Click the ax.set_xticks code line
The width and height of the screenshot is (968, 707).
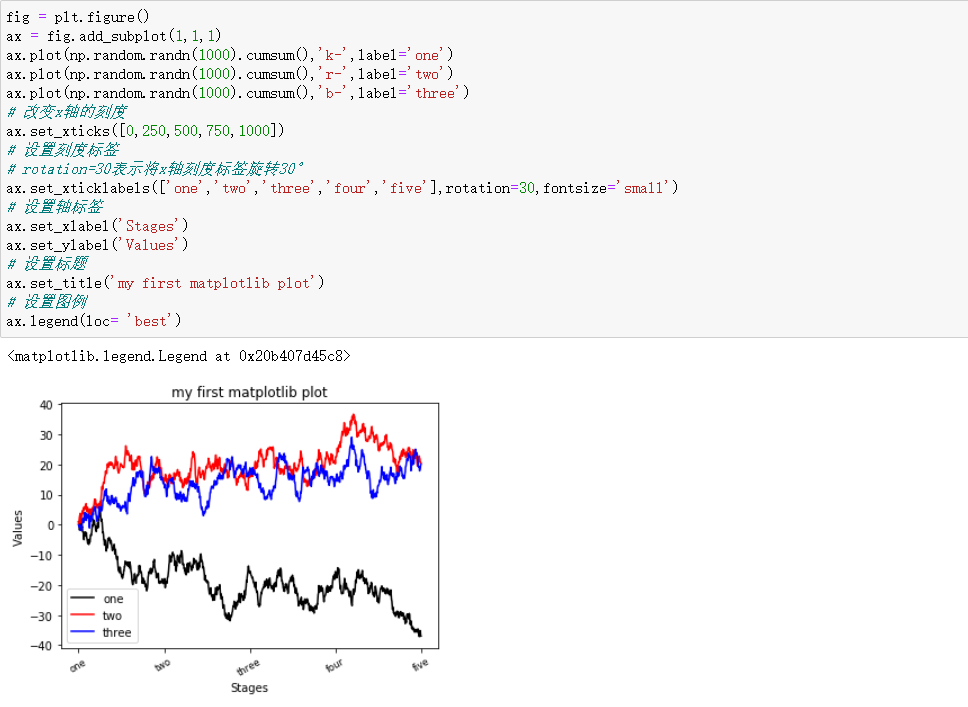[x=145, y=132]
